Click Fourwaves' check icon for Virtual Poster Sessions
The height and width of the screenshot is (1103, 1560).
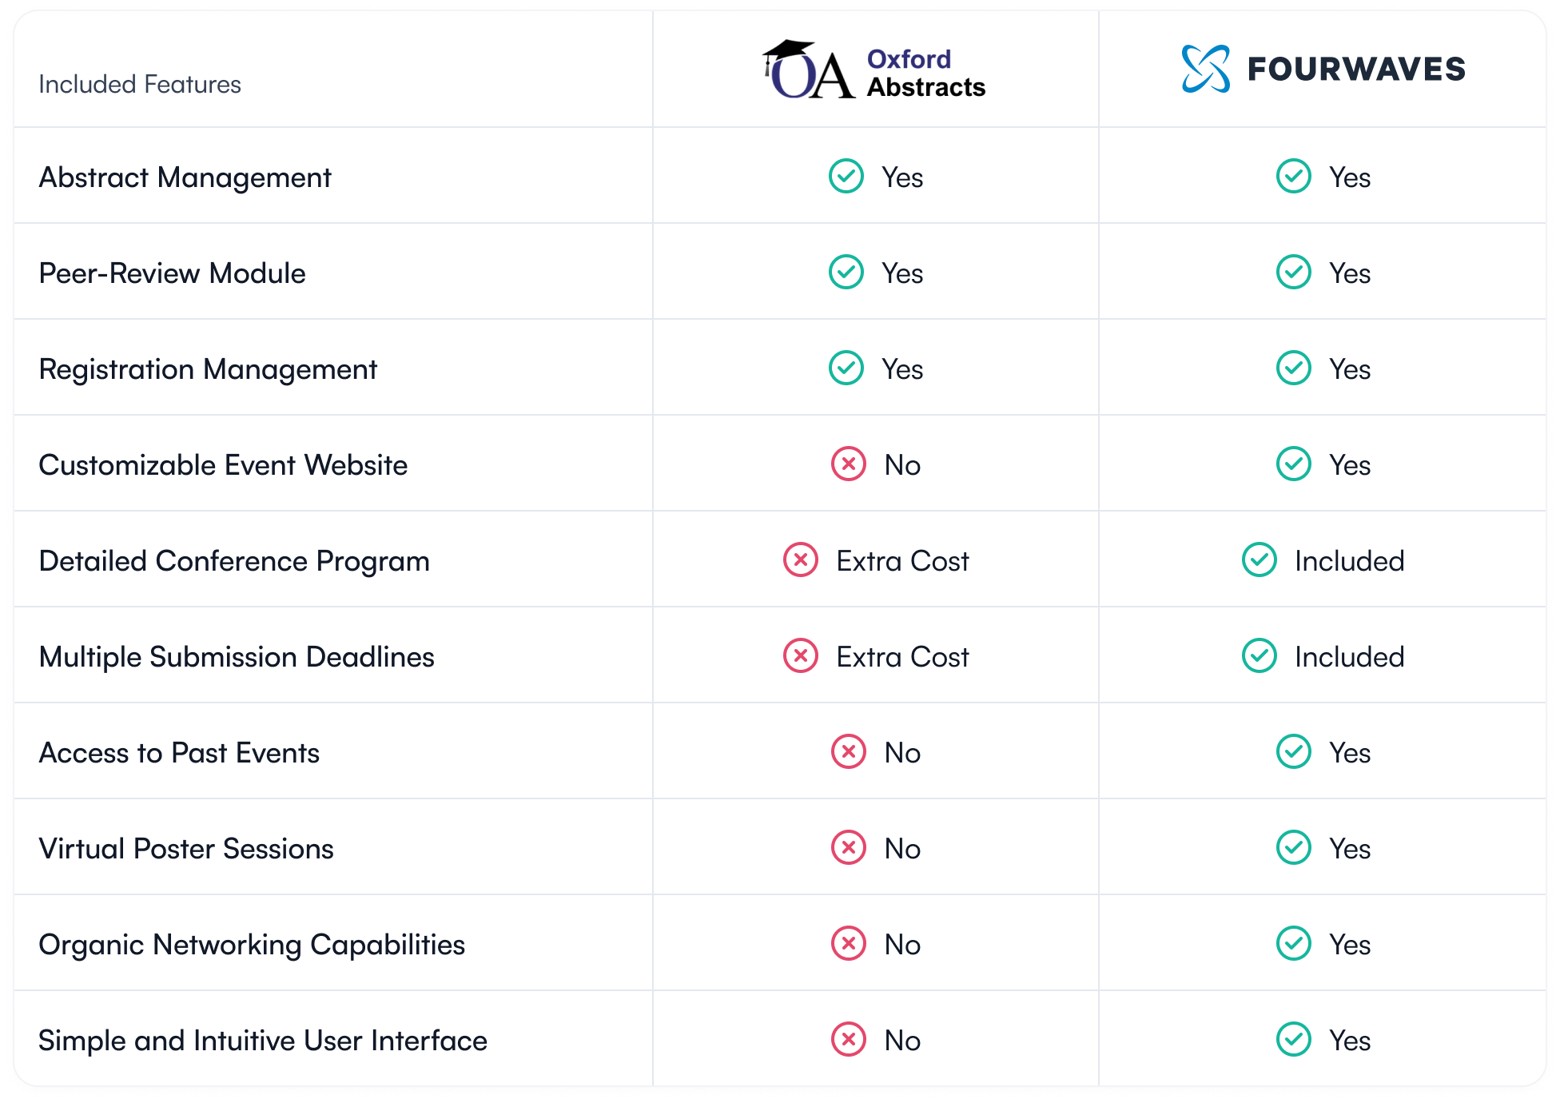point(1293,849)
